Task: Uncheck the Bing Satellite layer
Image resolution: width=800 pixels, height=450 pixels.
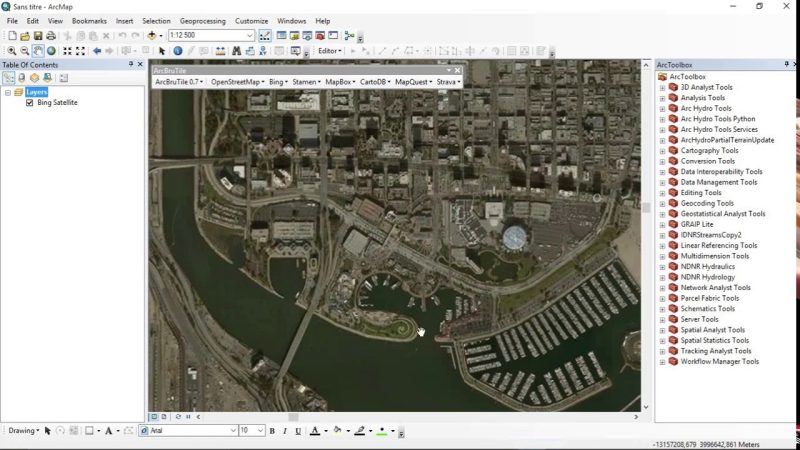Action: click(30, 103)
